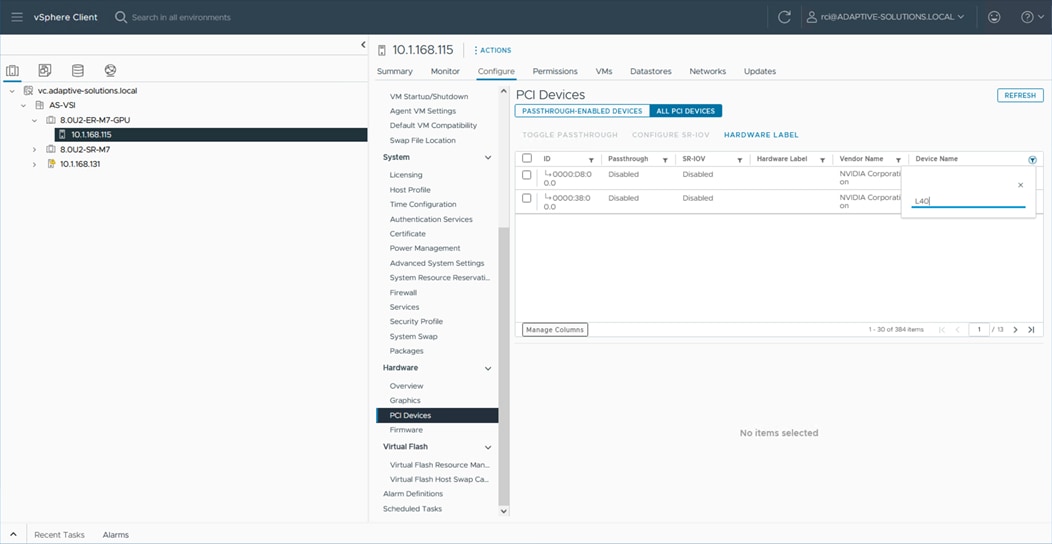Click the REFRESH button for PCI Devices
This screenshot has width=1052, height=544.
click(1019, 95)
